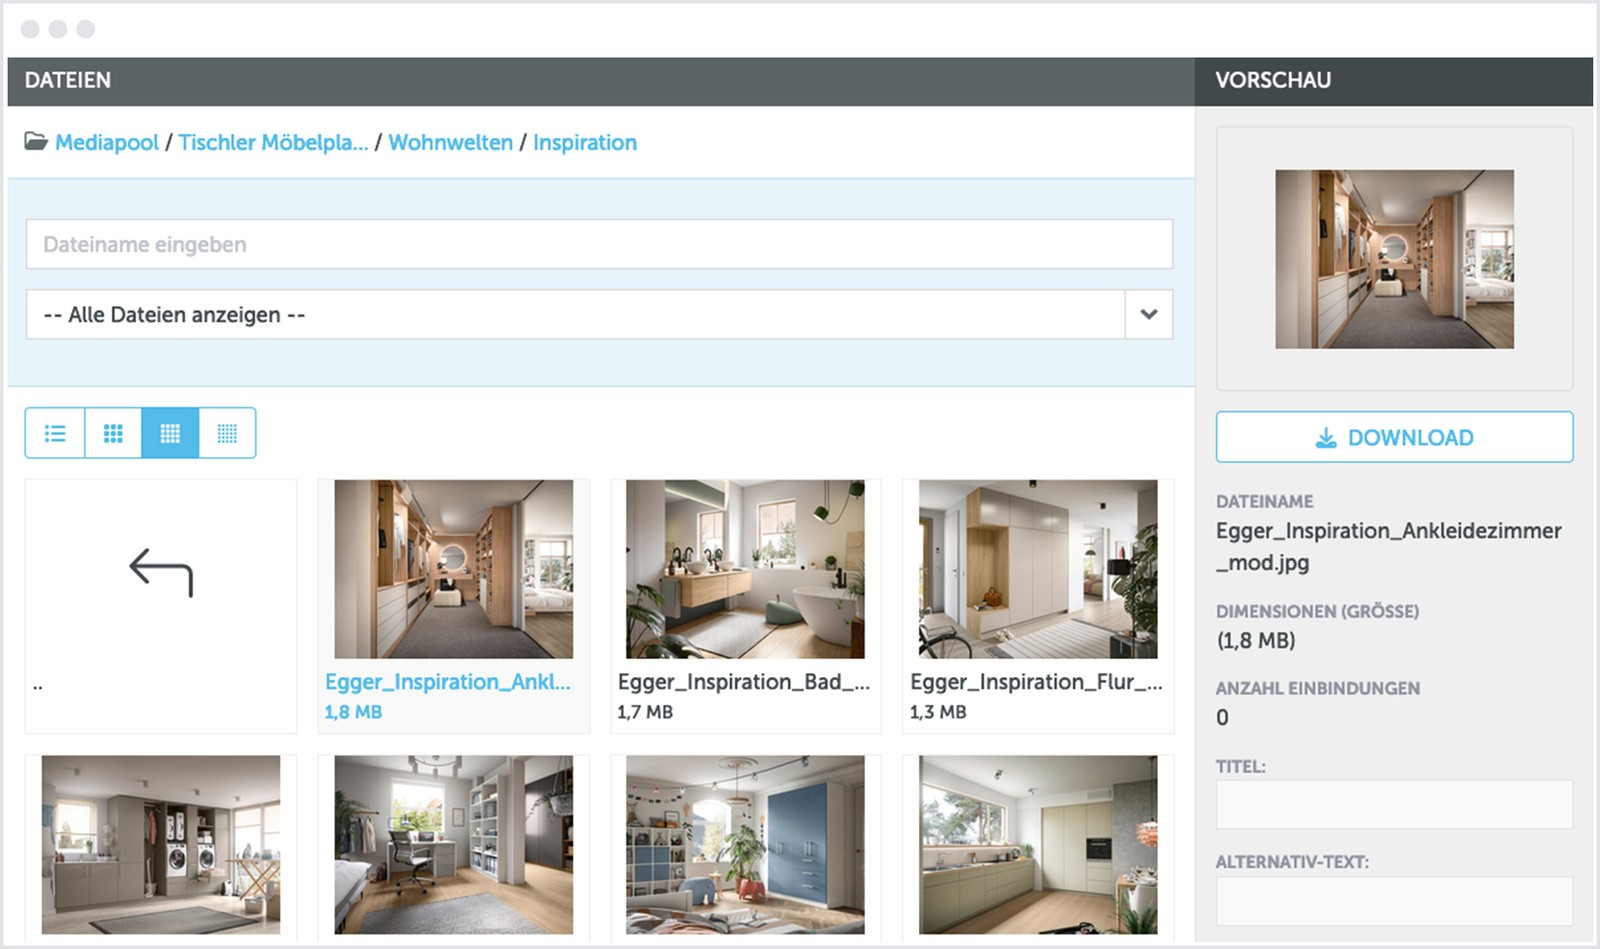This screenshot has height=949, width=1600.
Task: Switch to list view layout
Action: click(x=55, y=433)
